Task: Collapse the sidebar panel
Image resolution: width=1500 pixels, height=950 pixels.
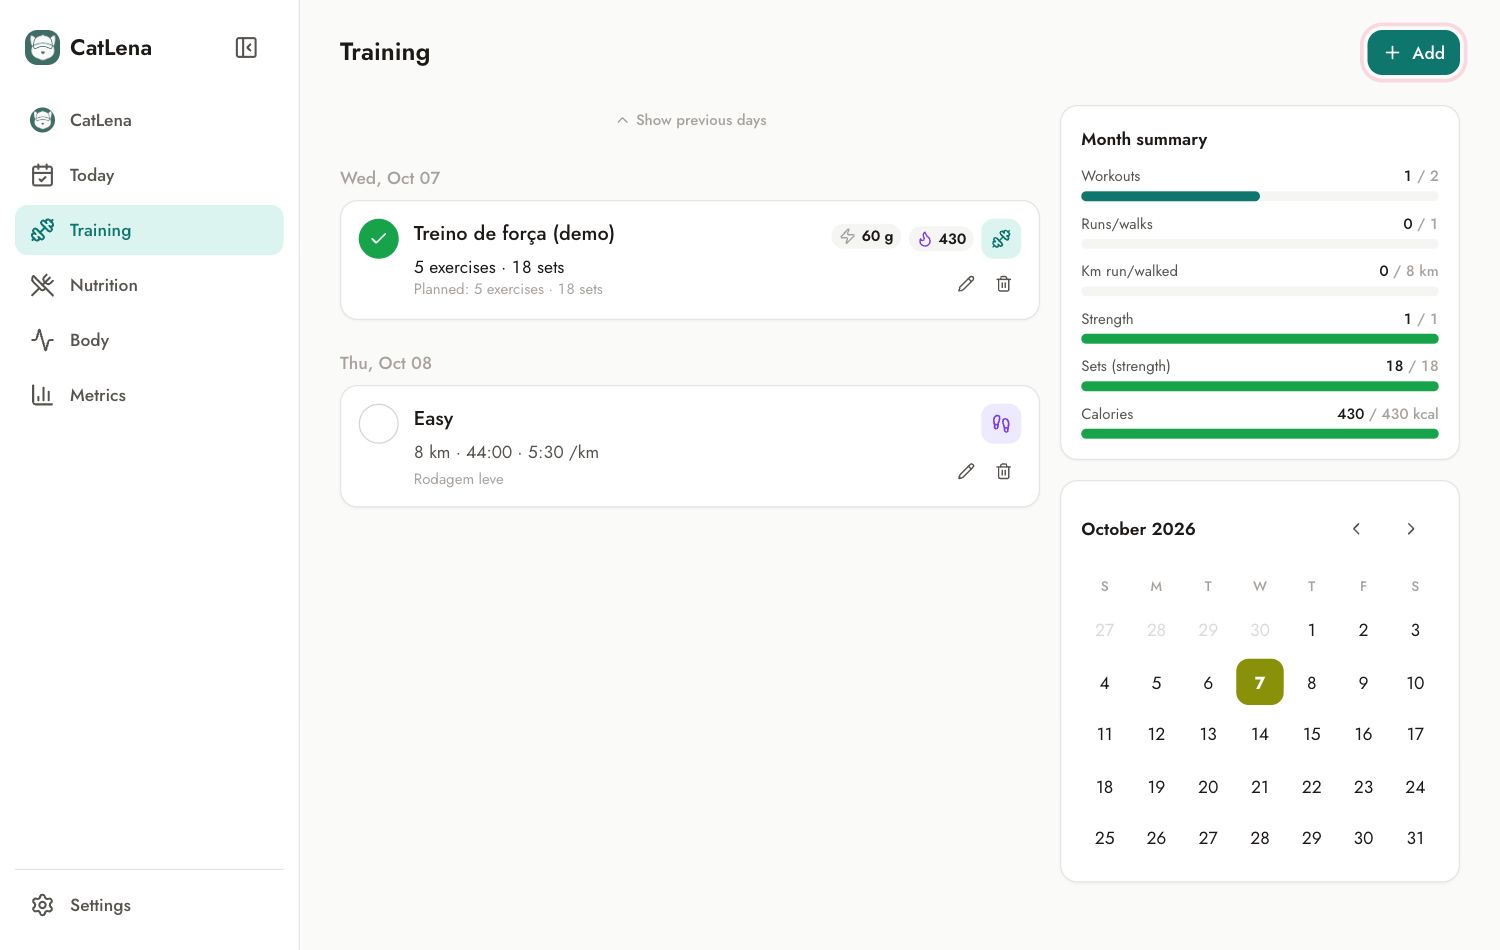Action: coord(246,48)
